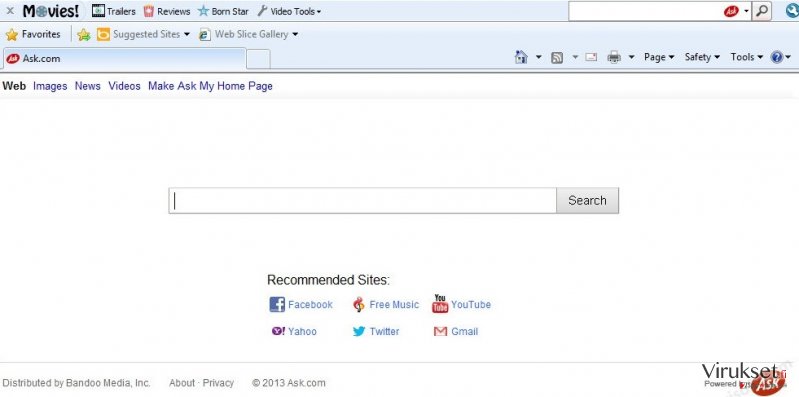Click inside the main Ask search field
Viewport: 799px width, 397px height.
coord(363,200)
